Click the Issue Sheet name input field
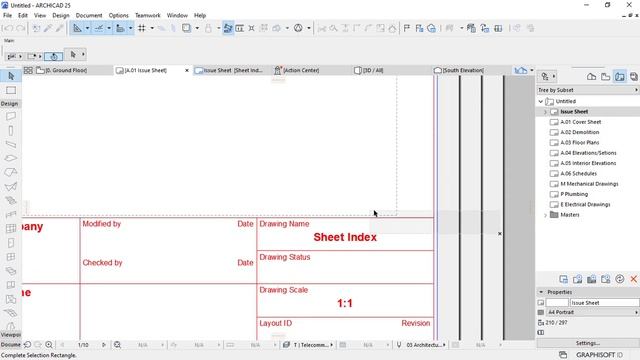The height and width of the screenshot is (360, 640). pos(604,303)
